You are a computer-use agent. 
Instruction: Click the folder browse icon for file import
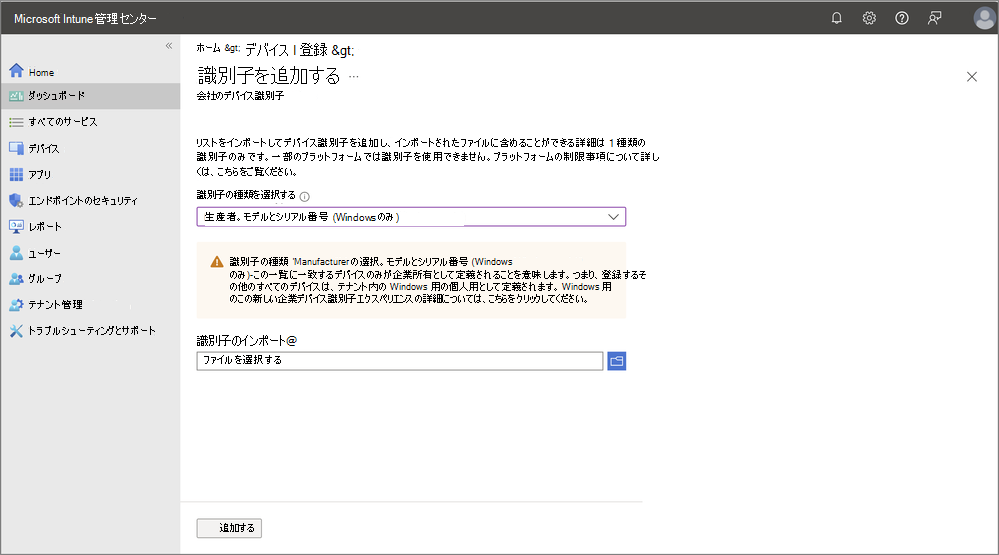coord(617,360)
